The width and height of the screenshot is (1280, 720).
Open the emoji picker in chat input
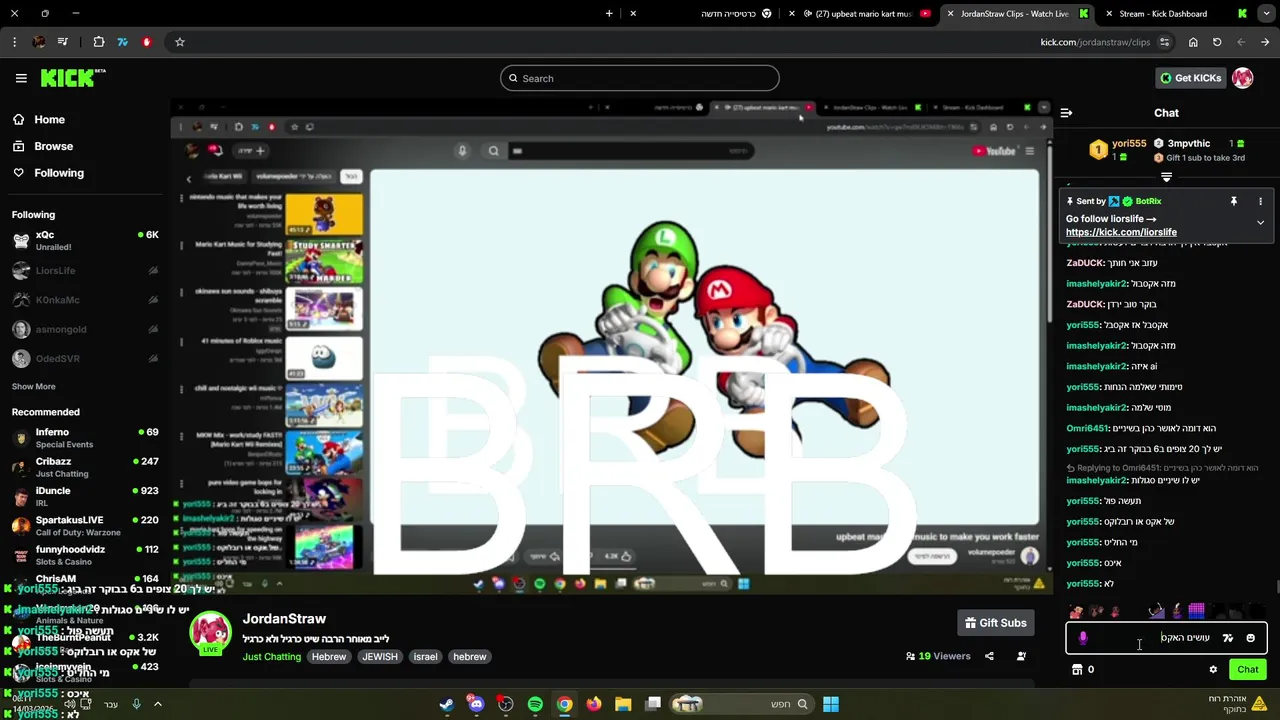(1250, 638)
